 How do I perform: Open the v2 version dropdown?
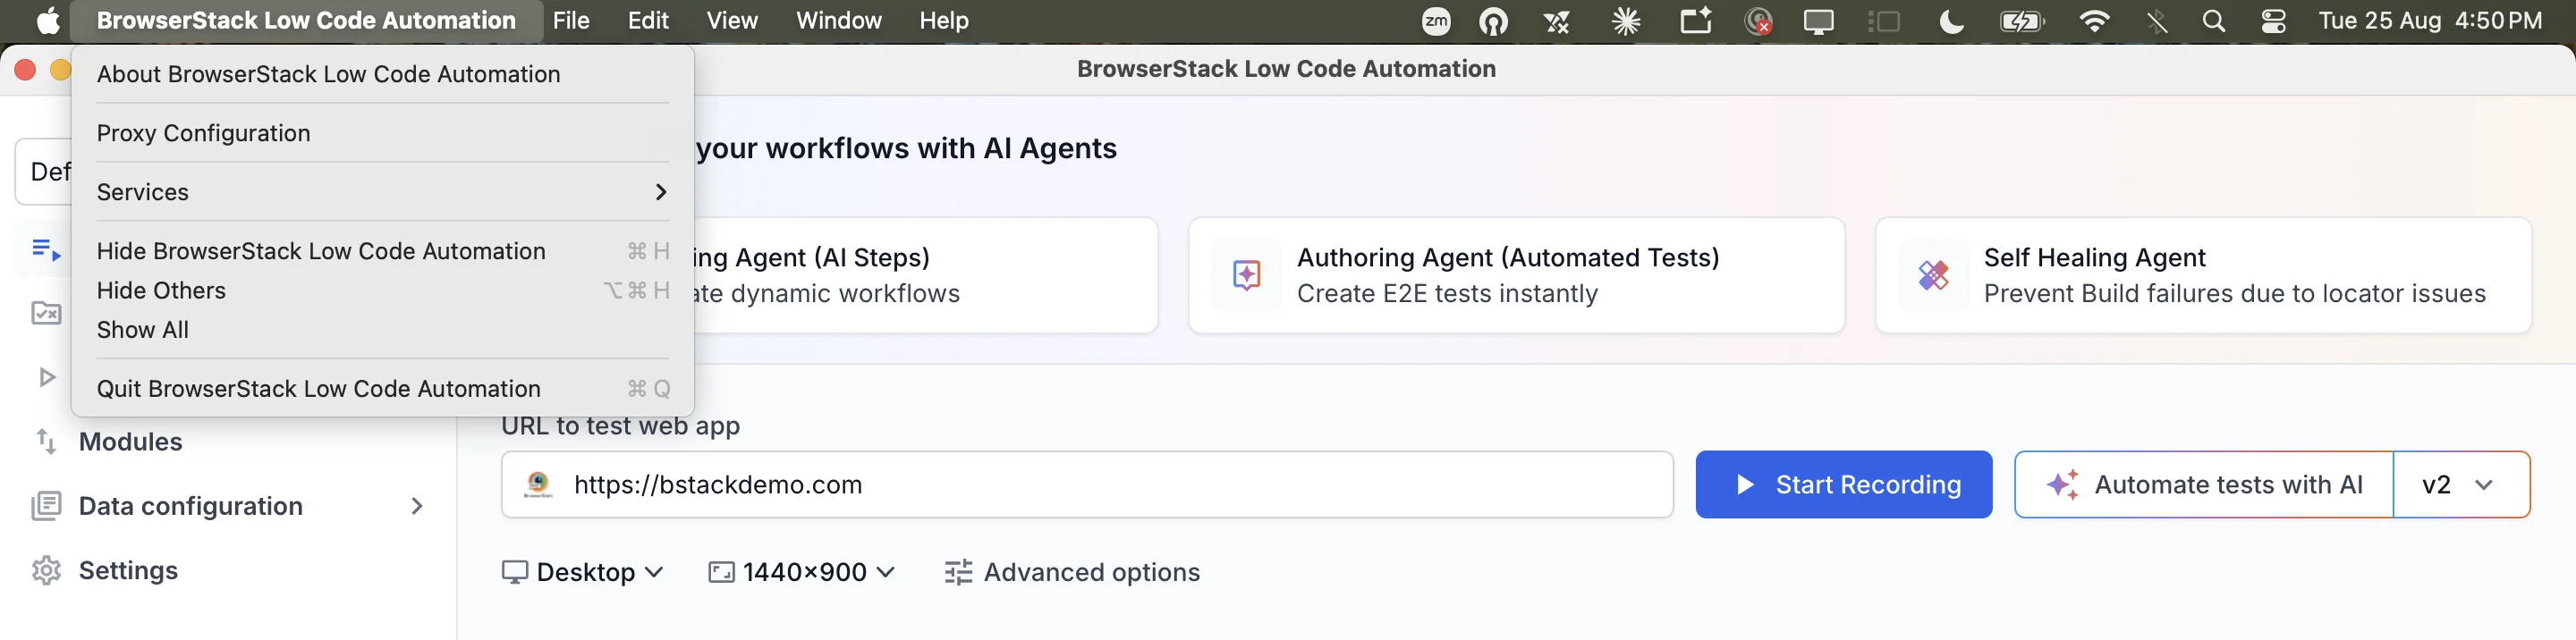(x=2461, y=485)
